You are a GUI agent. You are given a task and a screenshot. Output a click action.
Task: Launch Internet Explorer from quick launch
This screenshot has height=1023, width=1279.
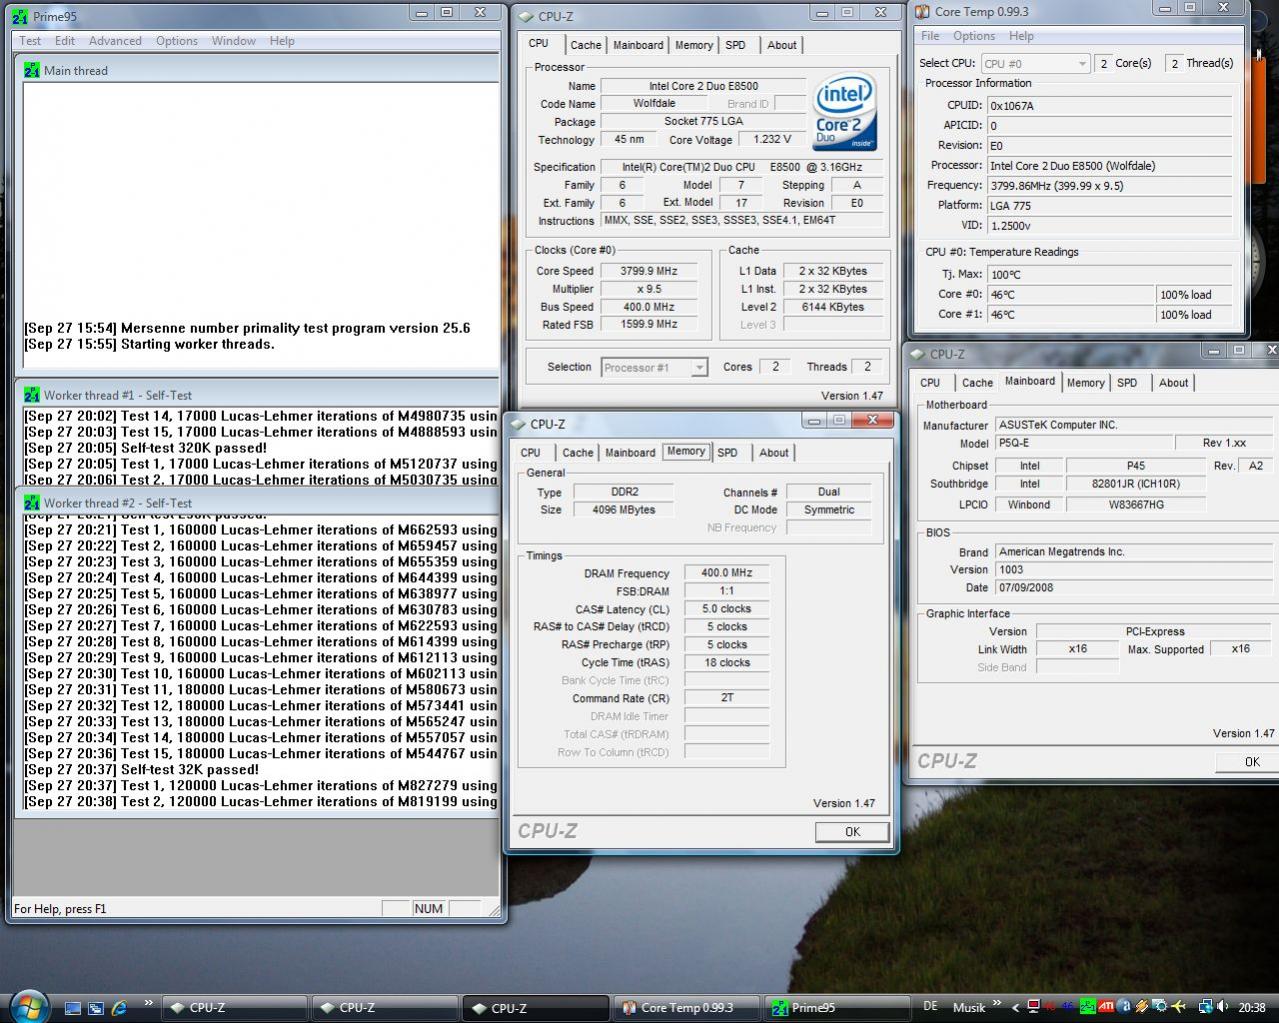pos(119,1008)
